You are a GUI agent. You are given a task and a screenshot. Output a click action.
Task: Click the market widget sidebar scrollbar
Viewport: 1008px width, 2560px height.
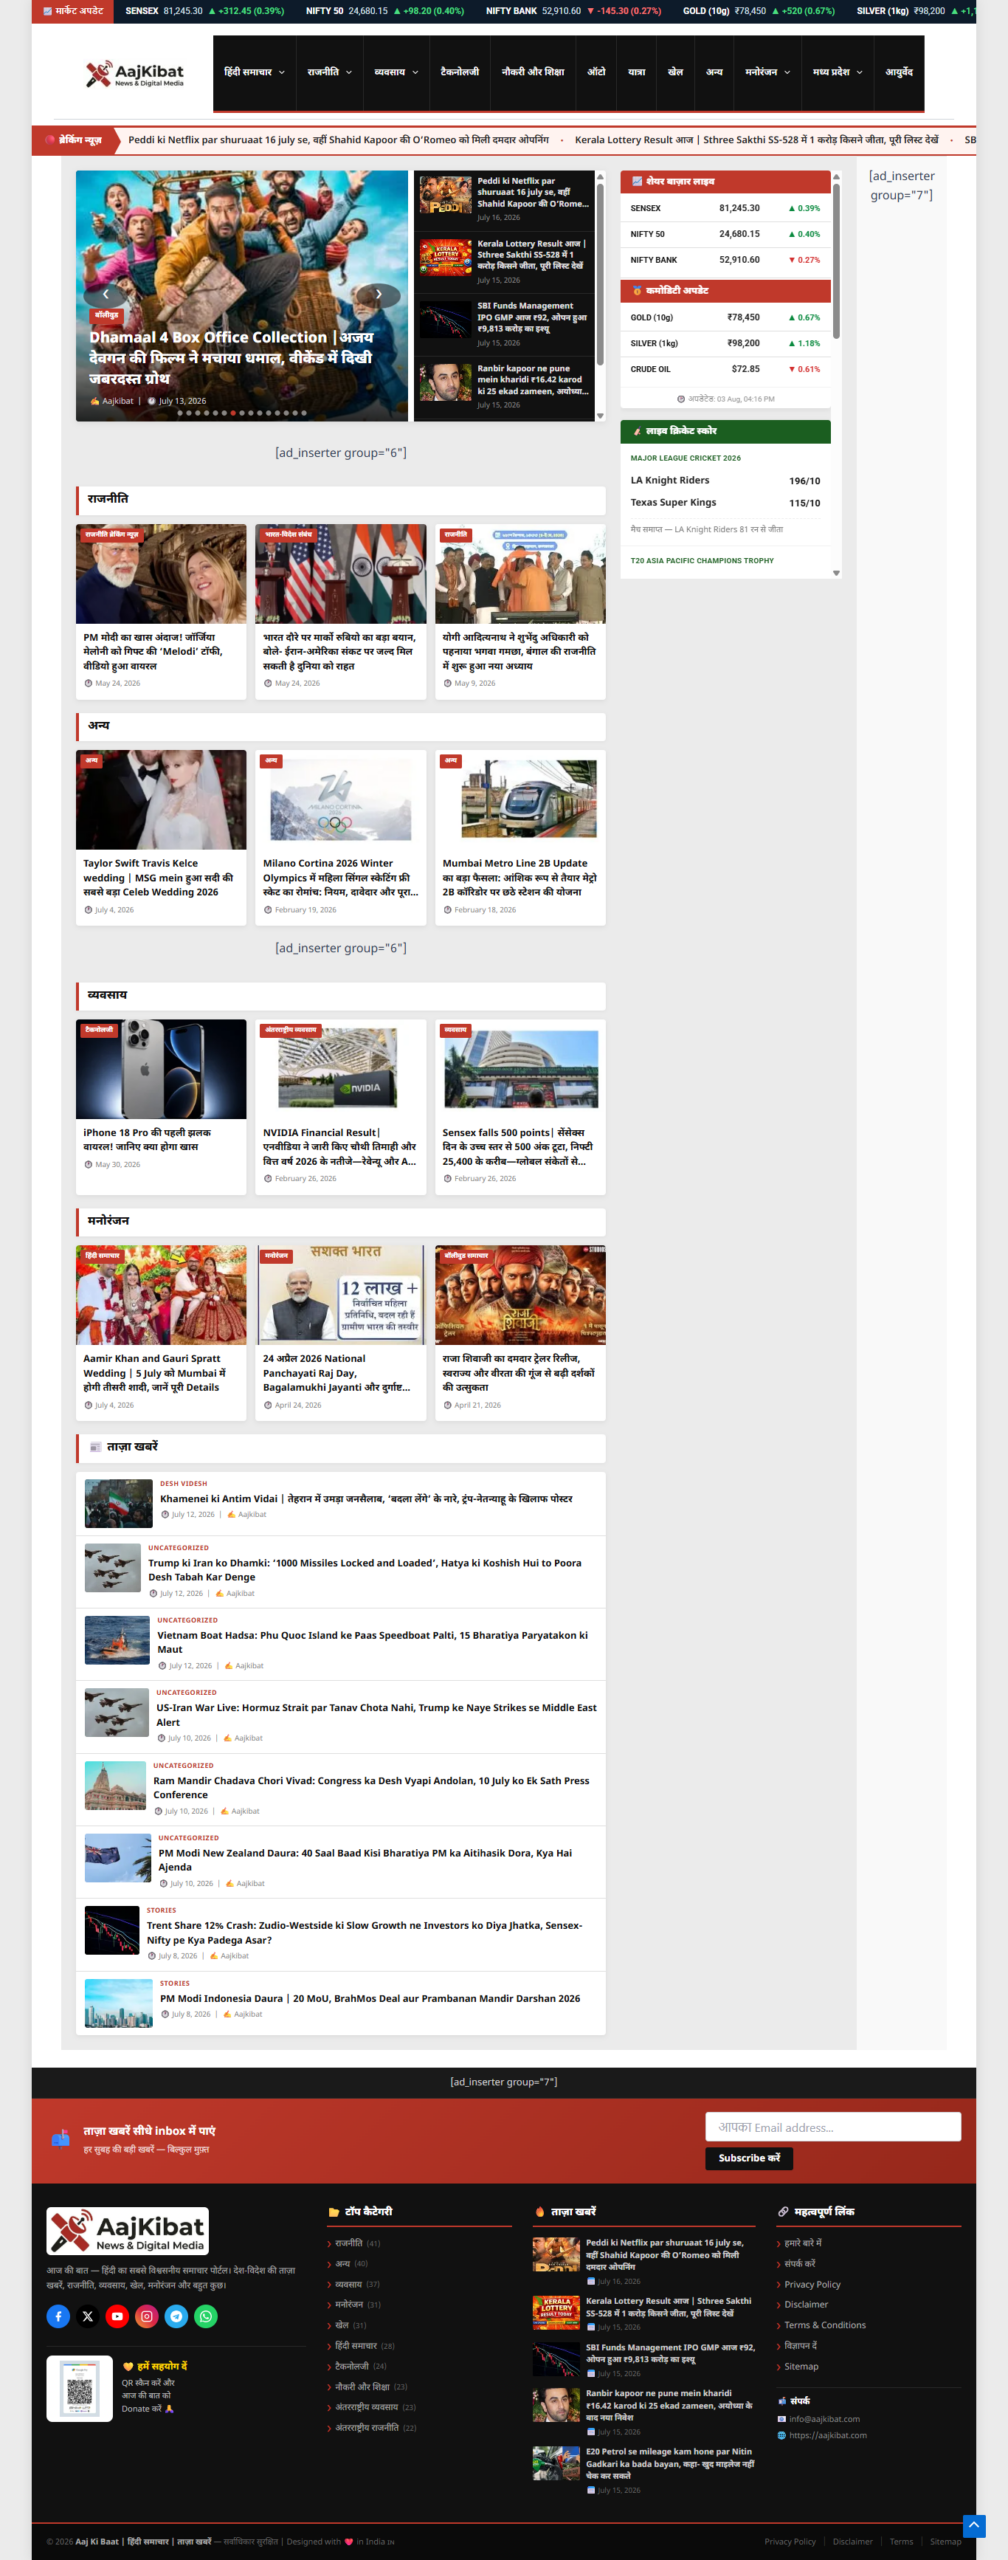point(836,374)
